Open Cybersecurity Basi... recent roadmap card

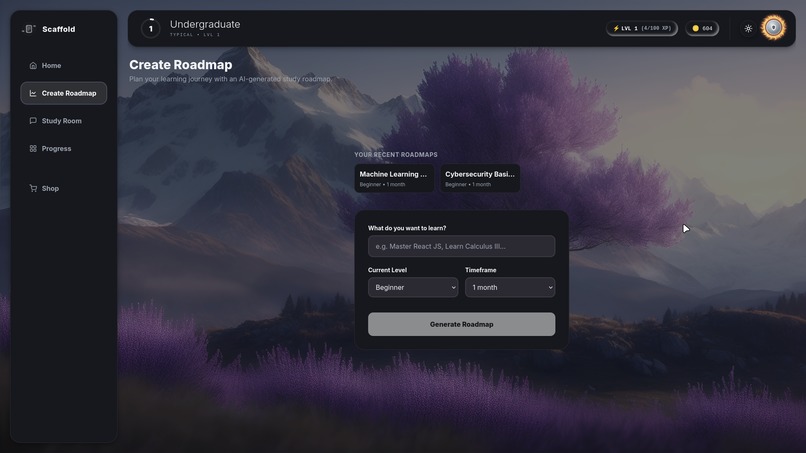480,178
